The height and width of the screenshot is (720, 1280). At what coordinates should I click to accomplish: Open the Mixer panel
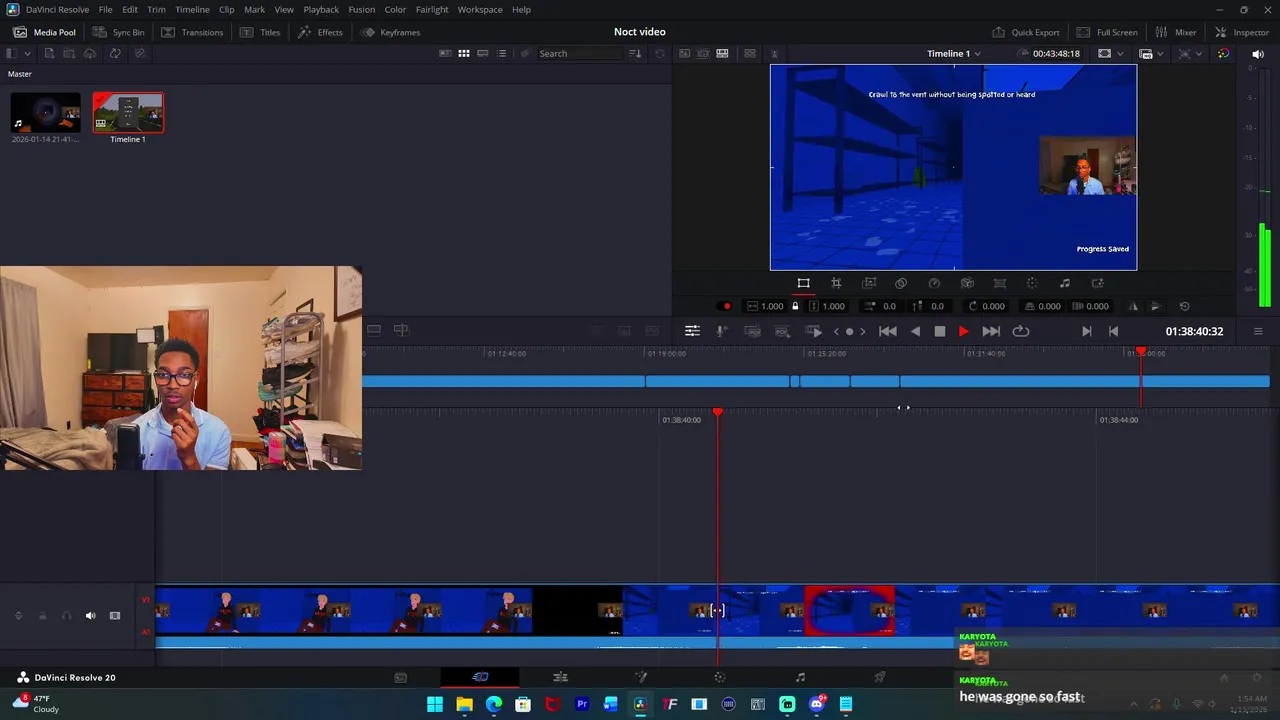(x=1176, y=32)
